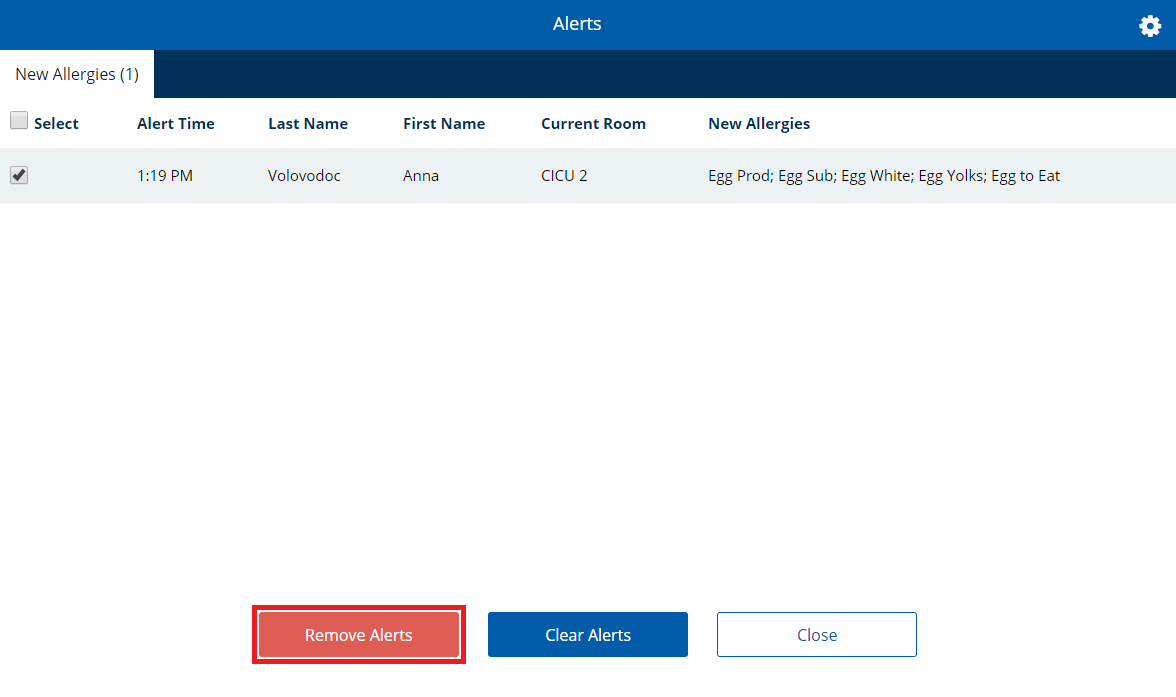Click the Select column header label
1176x697 pixels.
[x=56, y=123]
